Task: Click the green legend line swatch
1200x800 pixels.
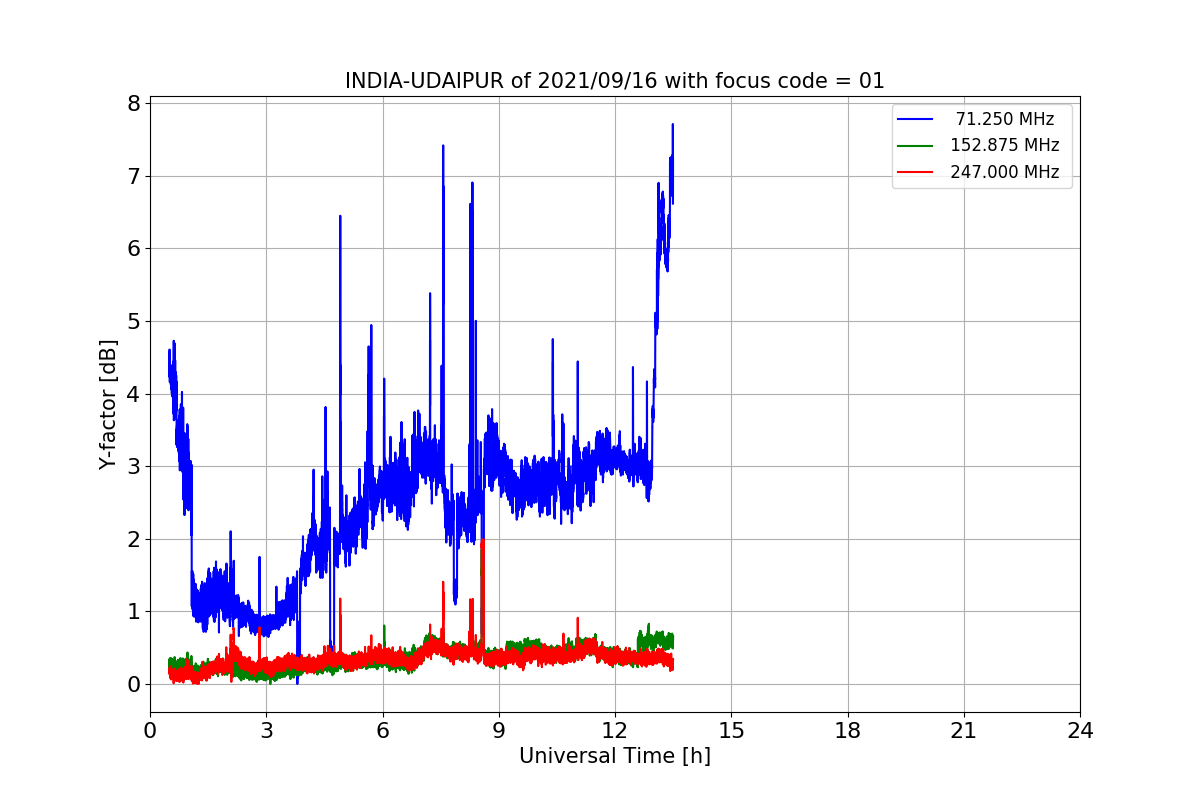Action: point(915,146)
